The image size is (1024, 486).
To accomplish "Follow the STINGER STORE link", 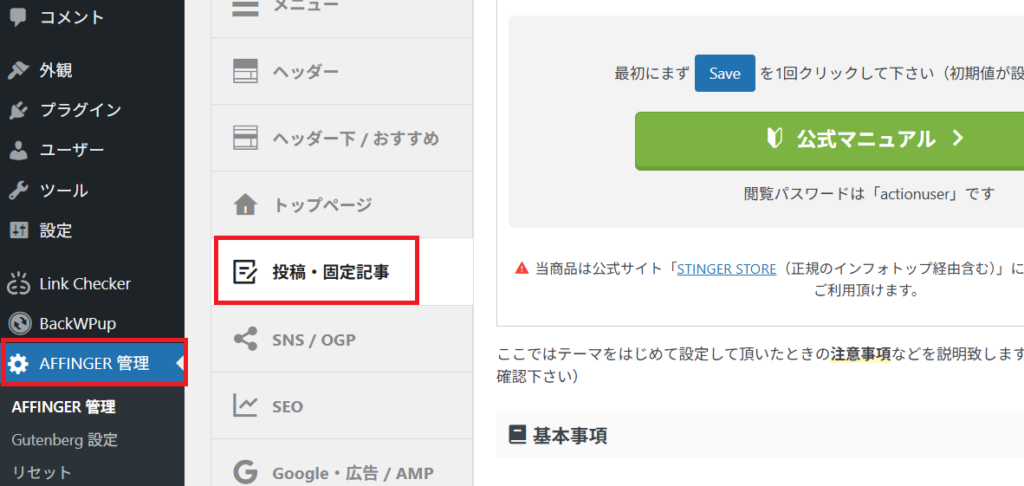I will click(726, 268).
